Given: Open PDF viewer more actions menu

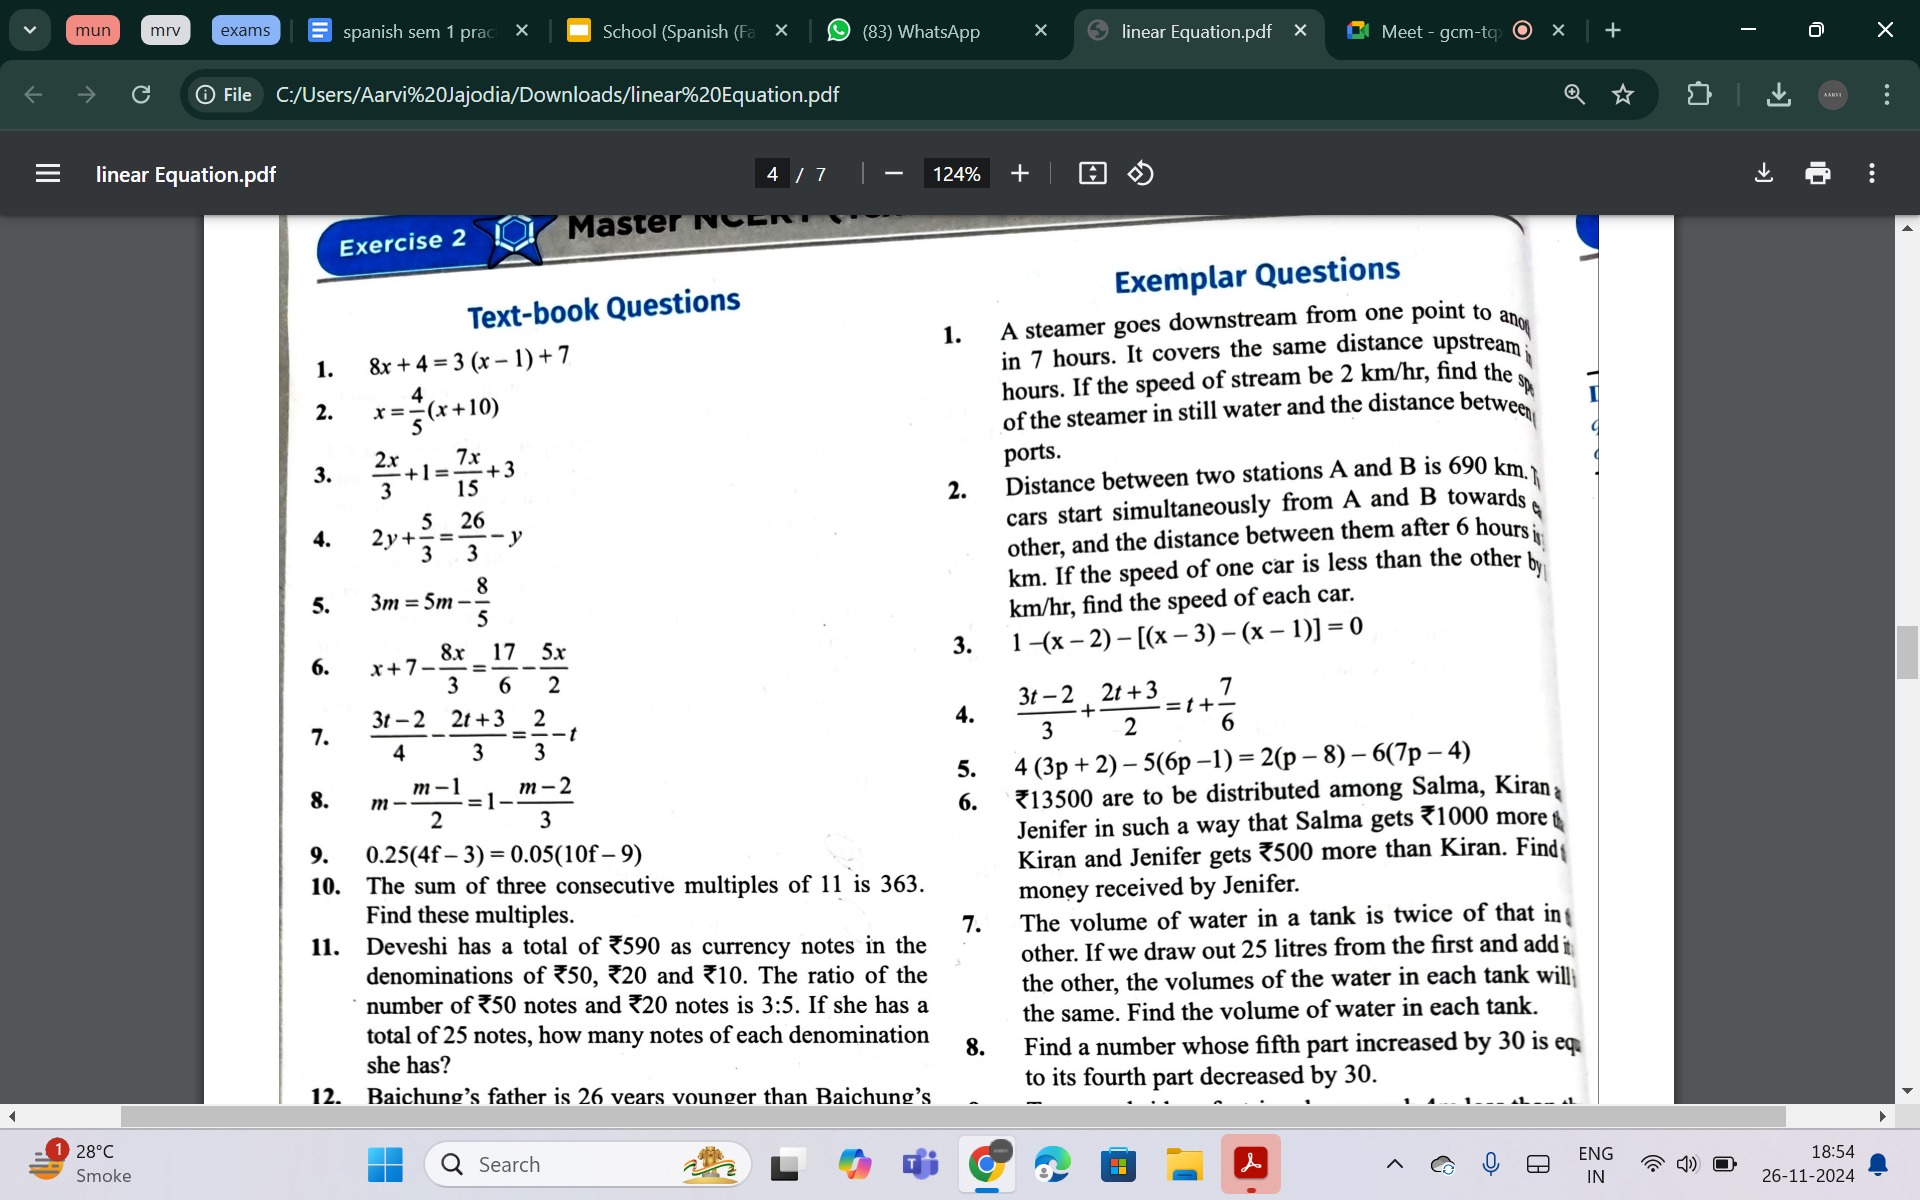Looking at the screenshot, I should (1872, 174).
